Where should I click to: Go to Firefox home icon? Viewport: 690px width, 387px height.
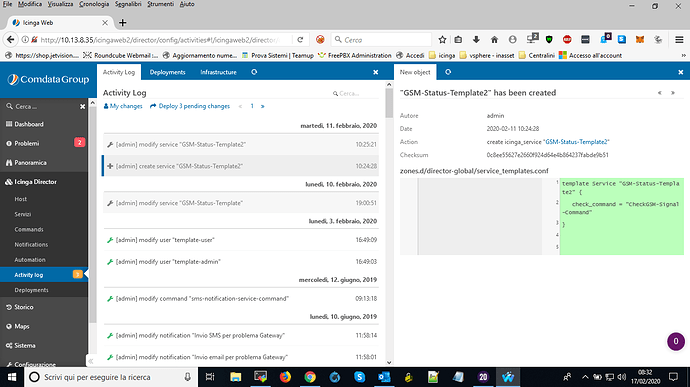pos(494,40)
